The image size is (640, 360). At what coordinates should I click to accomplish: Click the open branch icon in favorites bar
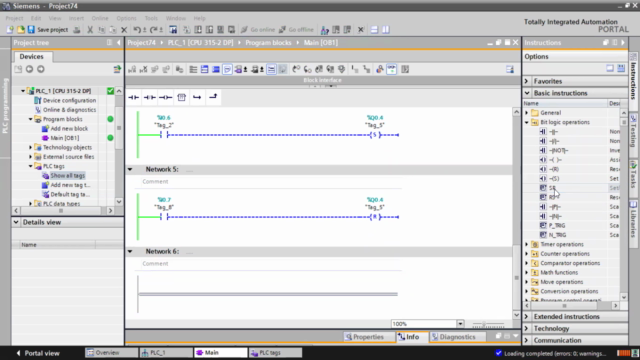[x=197, y=98]
